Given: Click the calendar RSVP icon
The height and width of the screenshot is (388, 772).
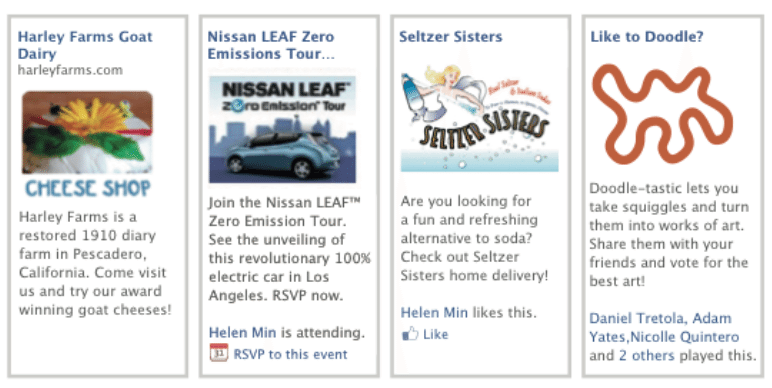Looking at the screenshot, I should [x=219, y=353].
